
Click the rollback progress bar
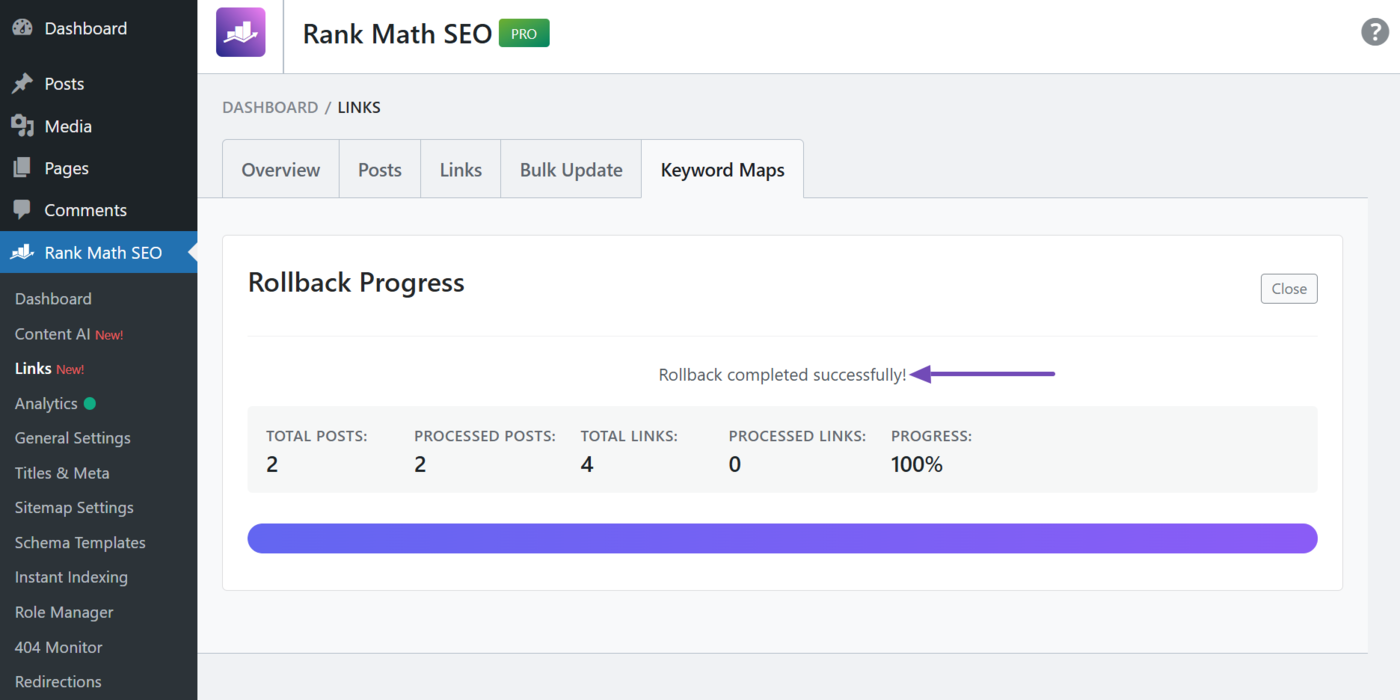[782, 538]
